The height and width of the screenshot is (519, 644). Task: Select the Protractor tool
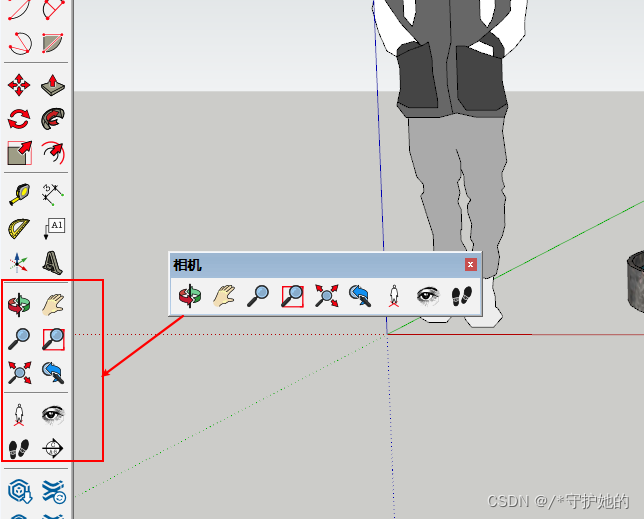[x=19, y=228]
